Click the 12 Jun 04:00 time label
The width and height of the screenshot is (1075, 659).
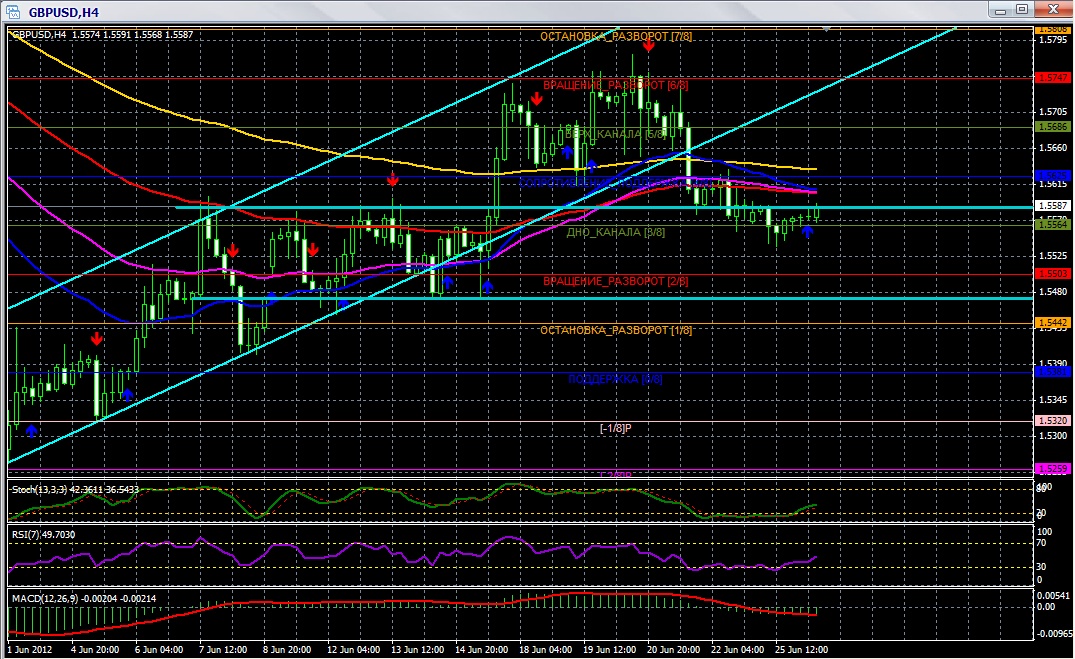point(354,649)
